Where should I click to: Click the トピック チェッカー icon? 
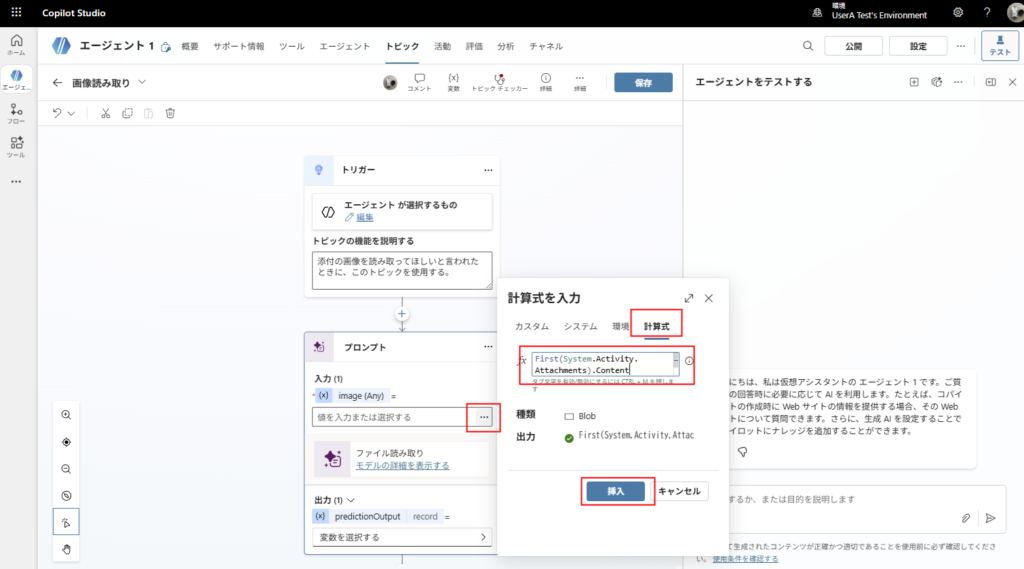(x=500, y=79)
